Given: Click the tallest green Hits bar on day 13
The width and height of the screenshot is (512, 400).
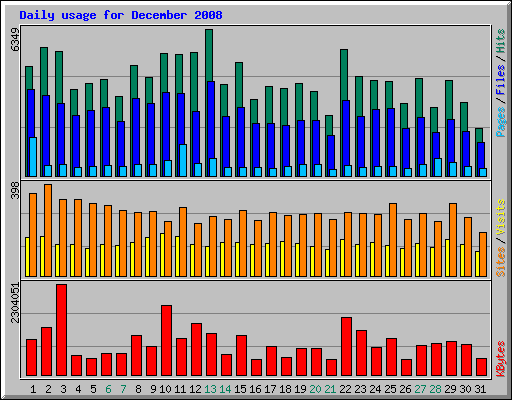Looking at the screenshot, I should pos(209,55).
